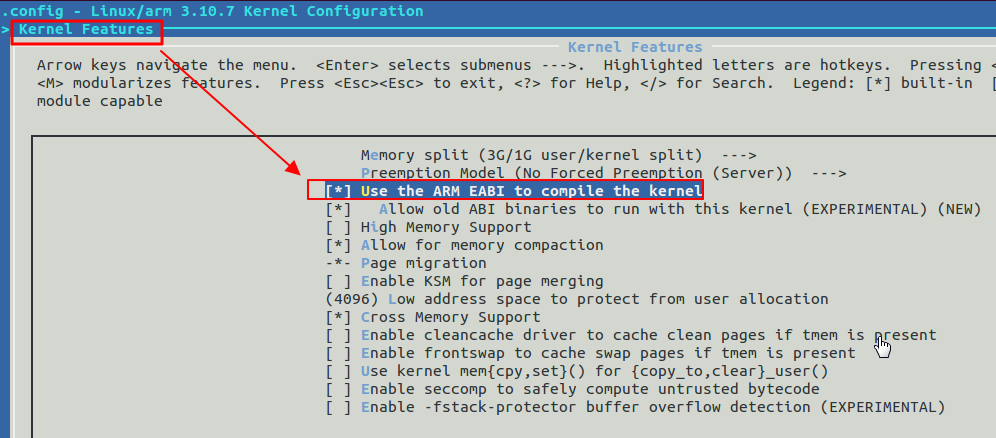Enable frontswap to cache swap pages

[590, 353]
